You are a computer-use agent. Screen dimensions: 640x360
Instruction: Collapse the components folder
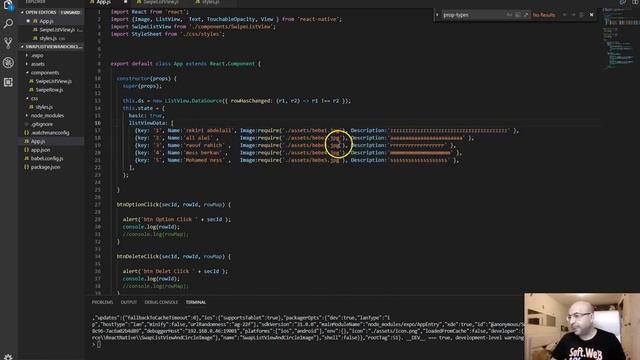click(x=44, y=73)
